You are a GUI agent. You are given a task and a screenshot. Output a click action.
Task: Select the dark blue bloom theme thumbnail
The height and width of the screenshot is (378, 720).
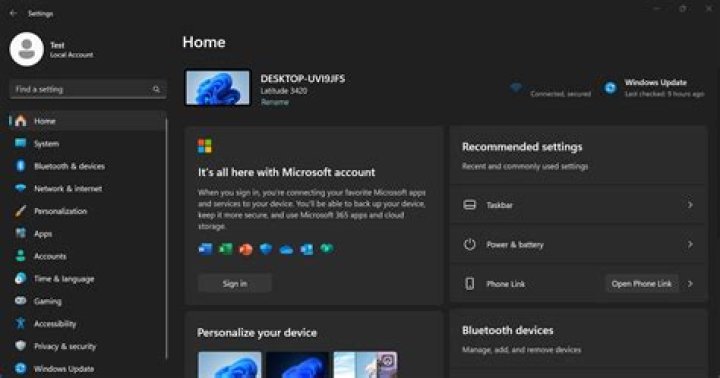tap(298, 365)
